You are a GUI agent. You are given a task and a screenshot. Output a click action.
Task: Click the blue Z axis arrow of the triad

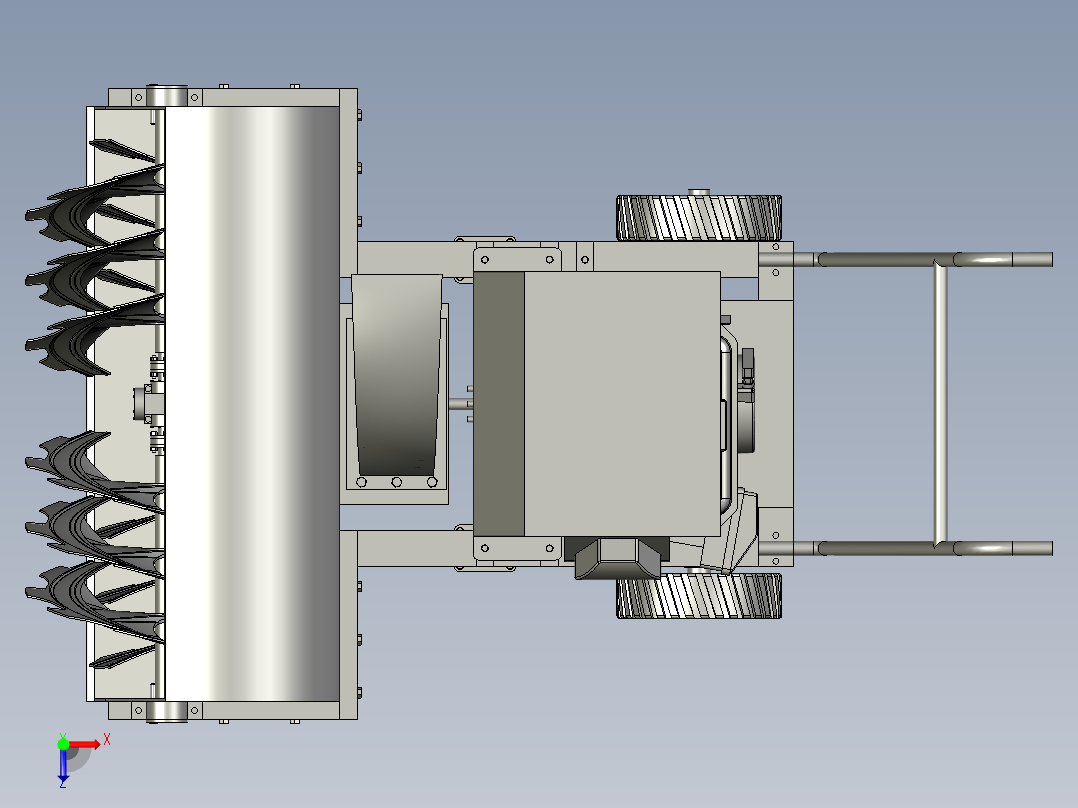(63, 767)
